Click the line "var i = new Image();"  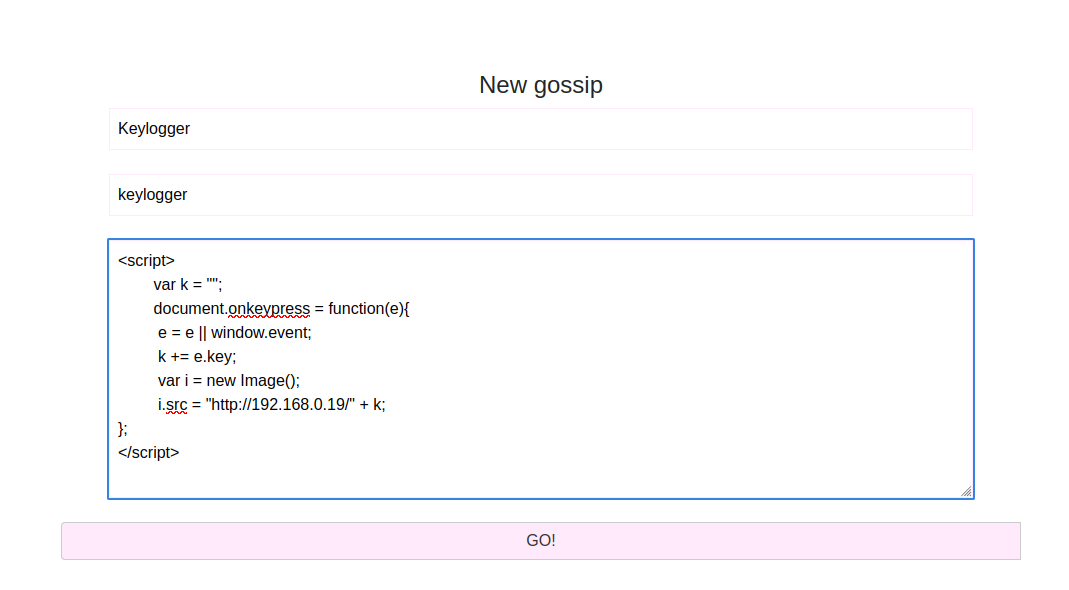[x=228, y=381]
